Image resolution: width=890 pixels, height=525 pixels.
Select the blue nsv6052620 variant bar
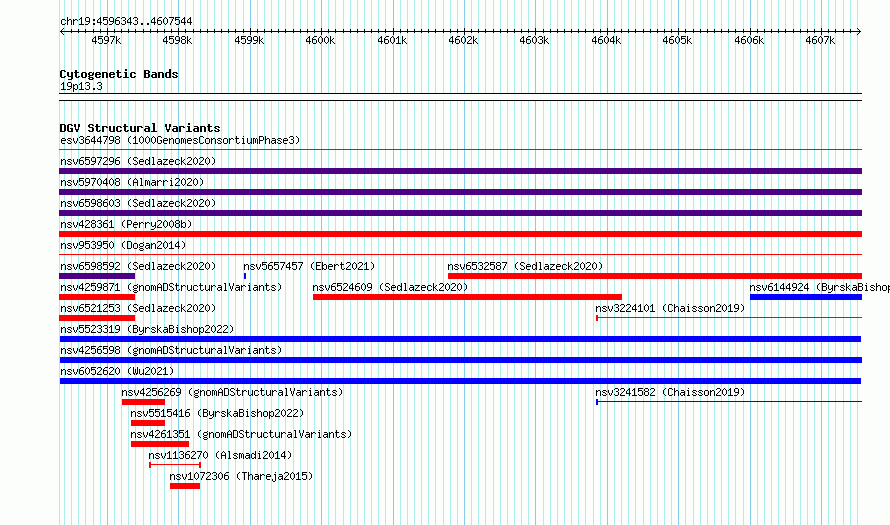460,381
